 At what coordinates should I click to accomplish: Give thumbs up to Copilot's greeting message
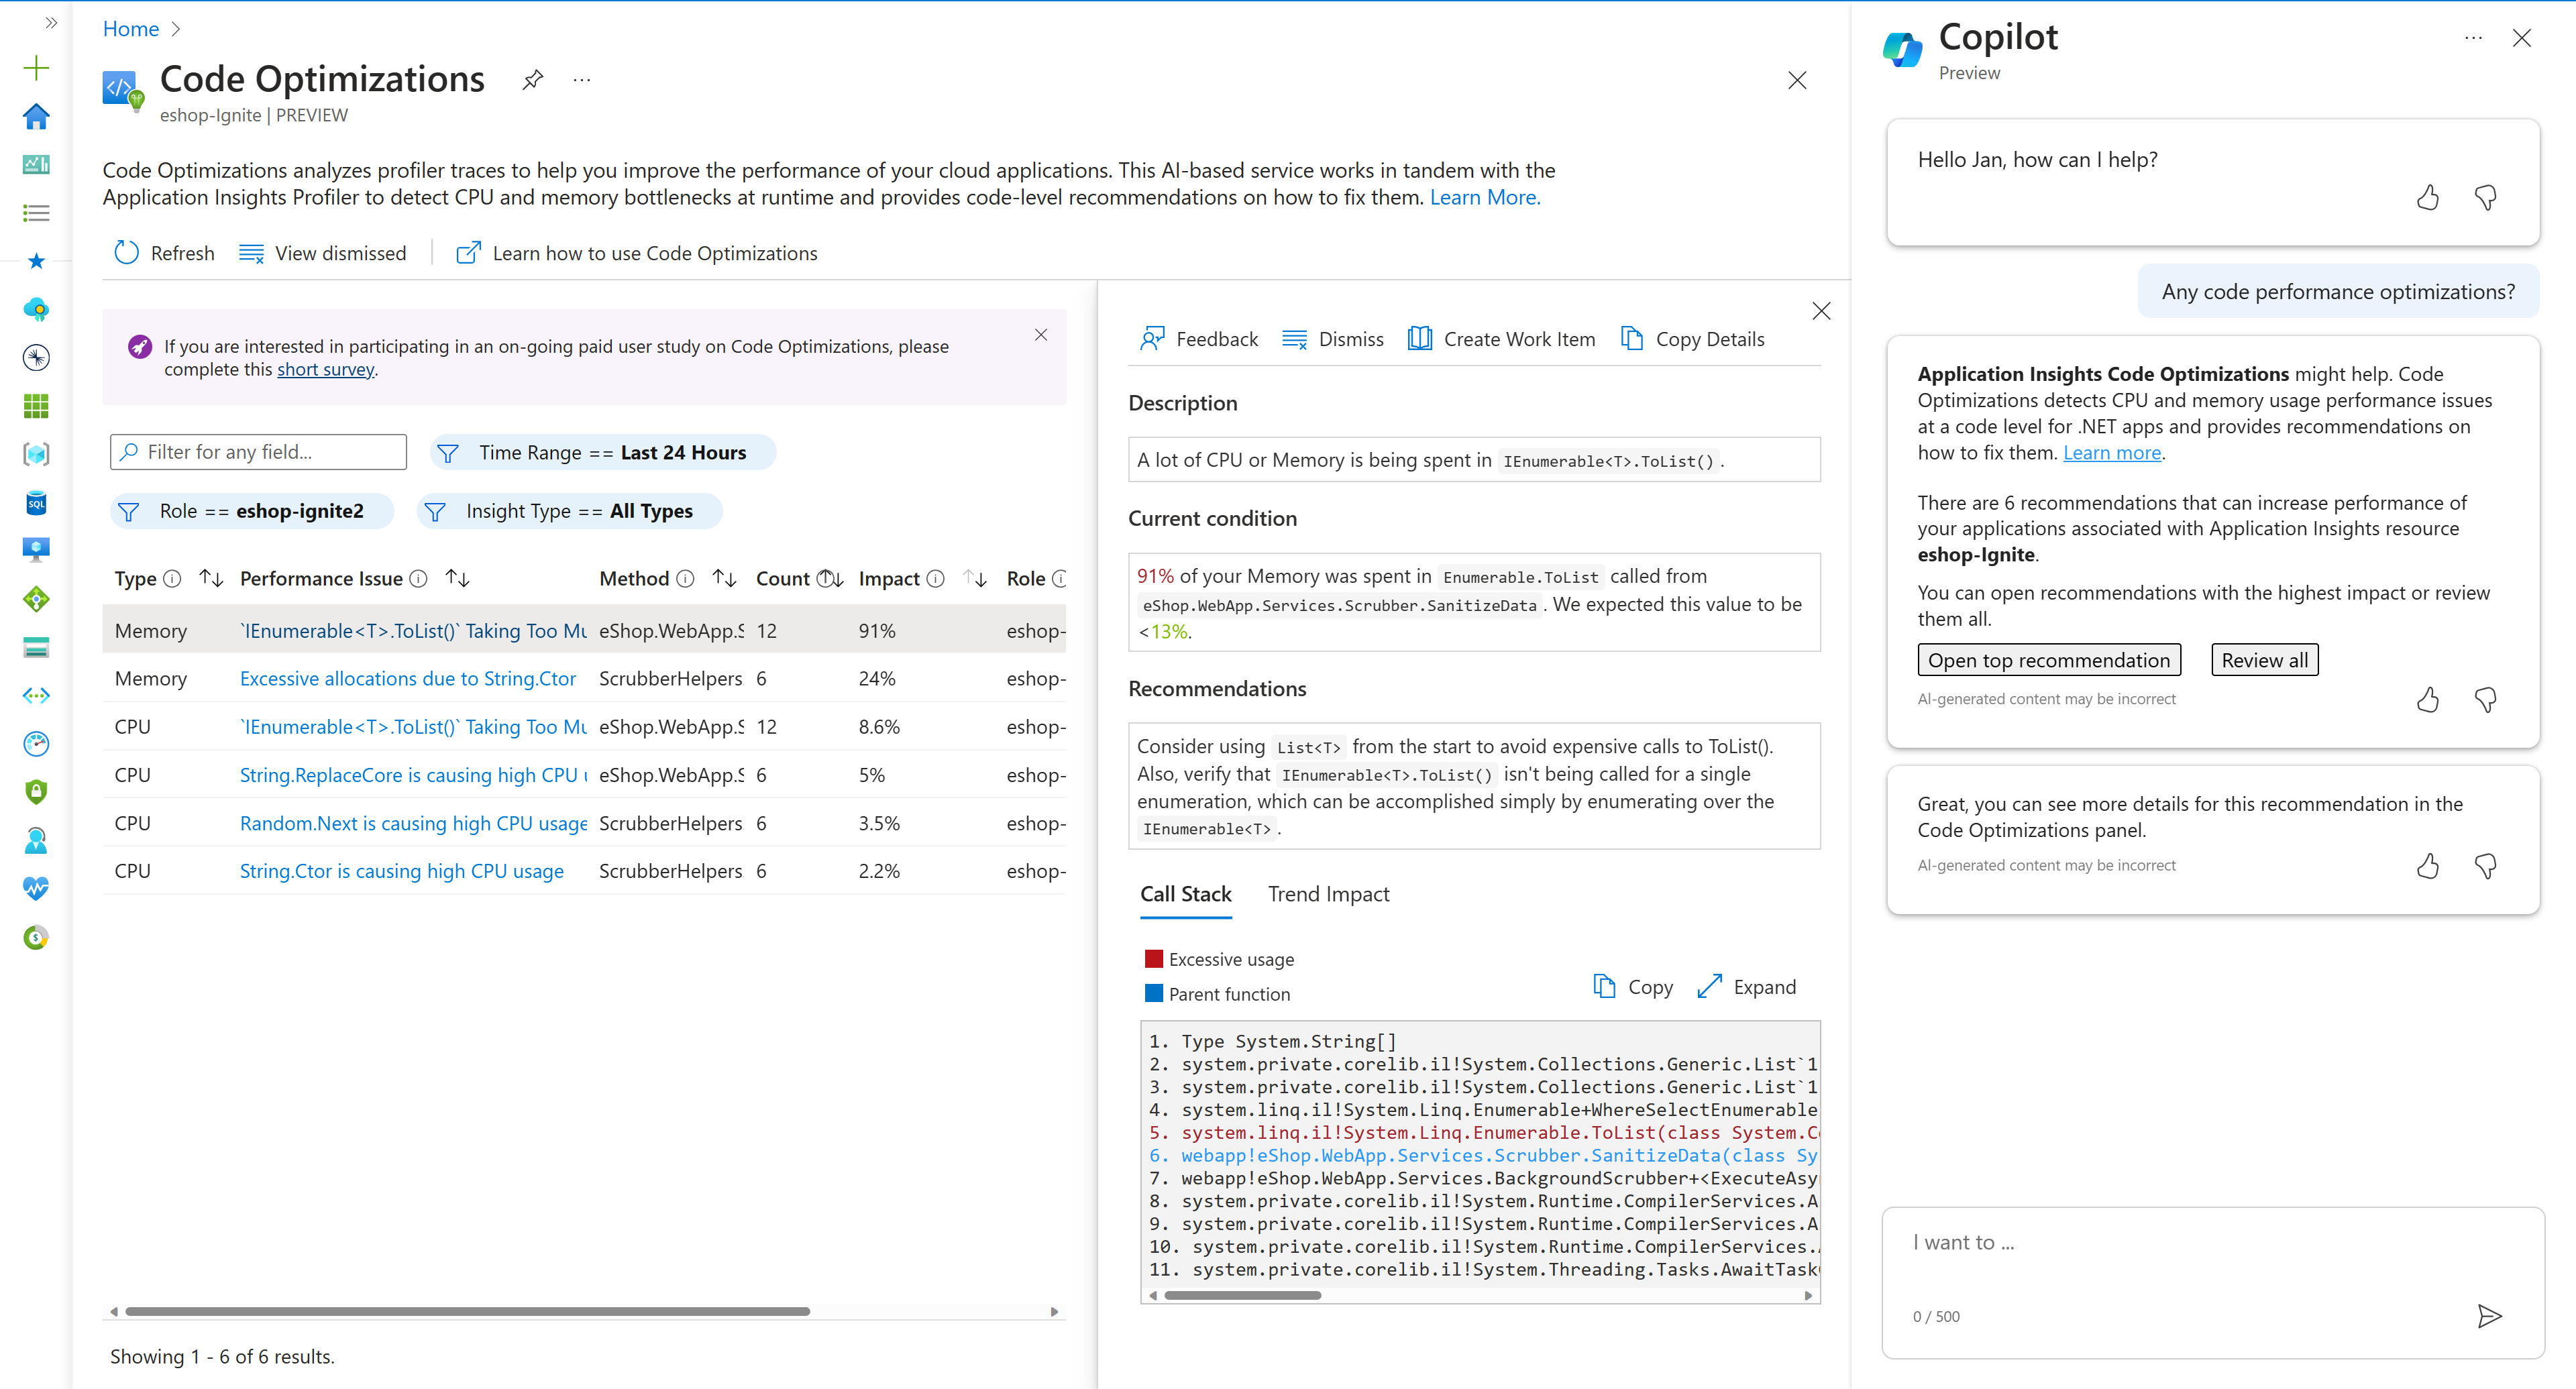click(2428, 198)
